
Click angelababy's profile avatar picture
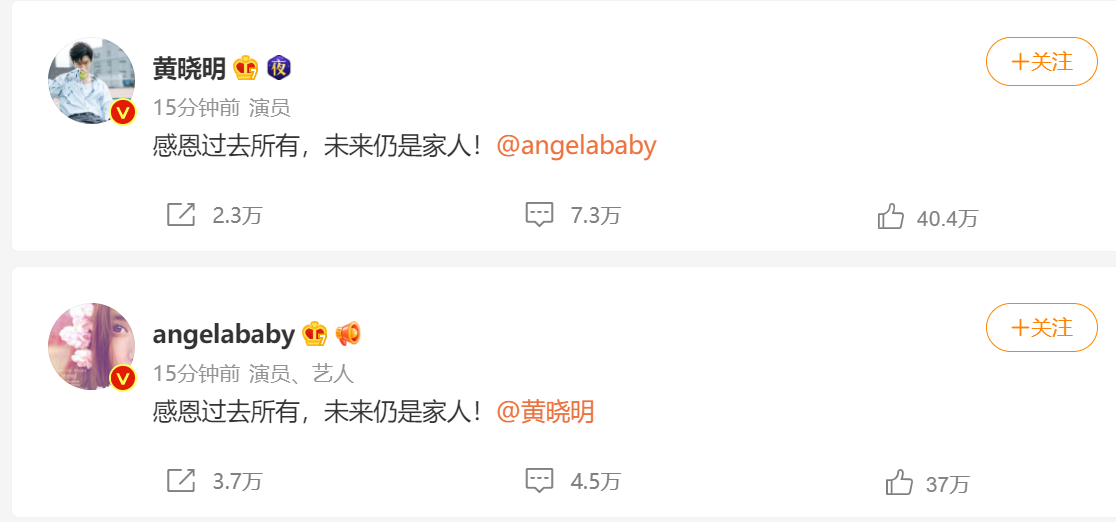tap(91, 347)
